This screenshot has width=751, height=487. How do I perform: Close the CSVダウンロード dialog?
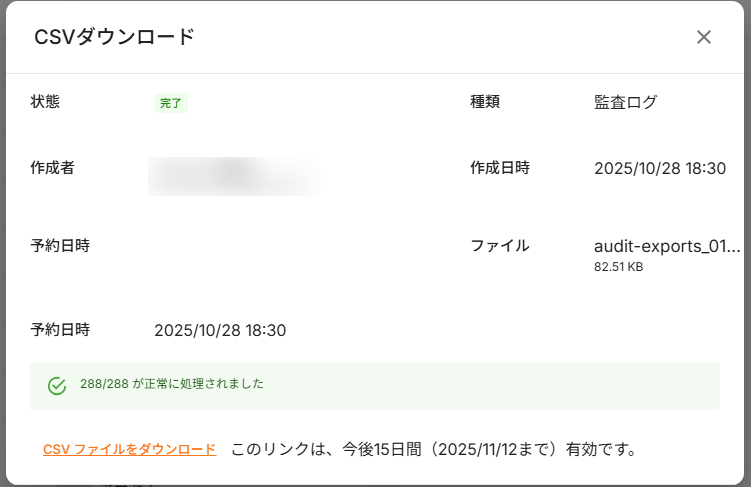pos(704,37)
